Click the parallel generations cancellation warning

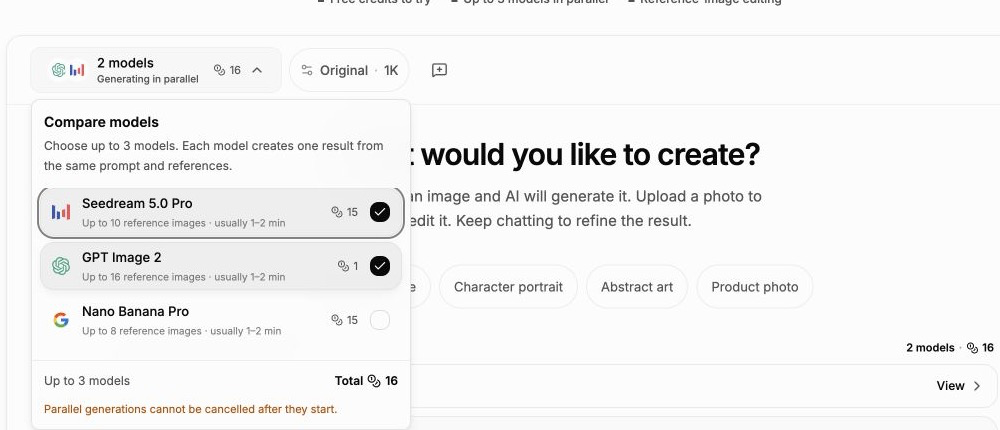190,409
